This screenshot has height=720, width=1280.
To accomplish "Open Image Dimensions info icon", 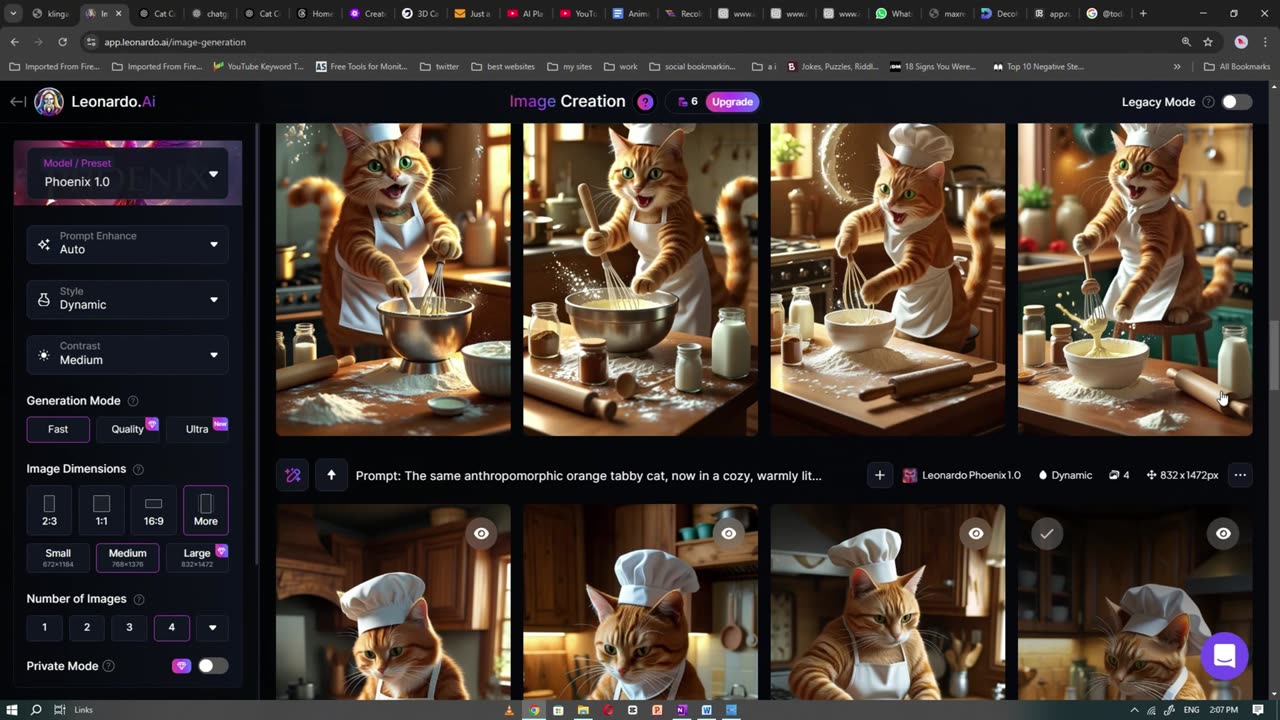I will (x=138, y=469).
